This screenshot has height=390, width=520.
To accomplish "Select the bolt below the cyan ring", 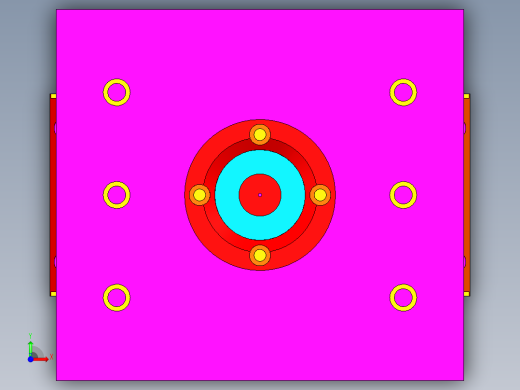I will click(260, 255).
